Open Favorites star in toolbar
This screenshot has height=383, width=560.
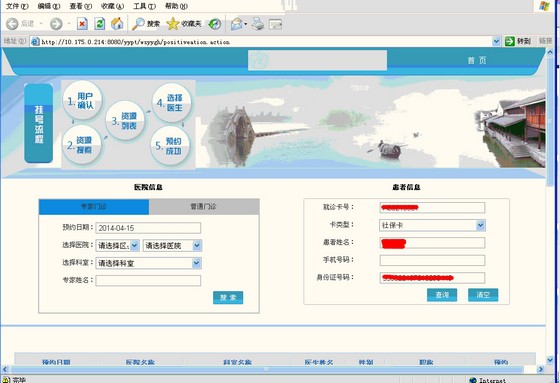click(x=173, y=24)
